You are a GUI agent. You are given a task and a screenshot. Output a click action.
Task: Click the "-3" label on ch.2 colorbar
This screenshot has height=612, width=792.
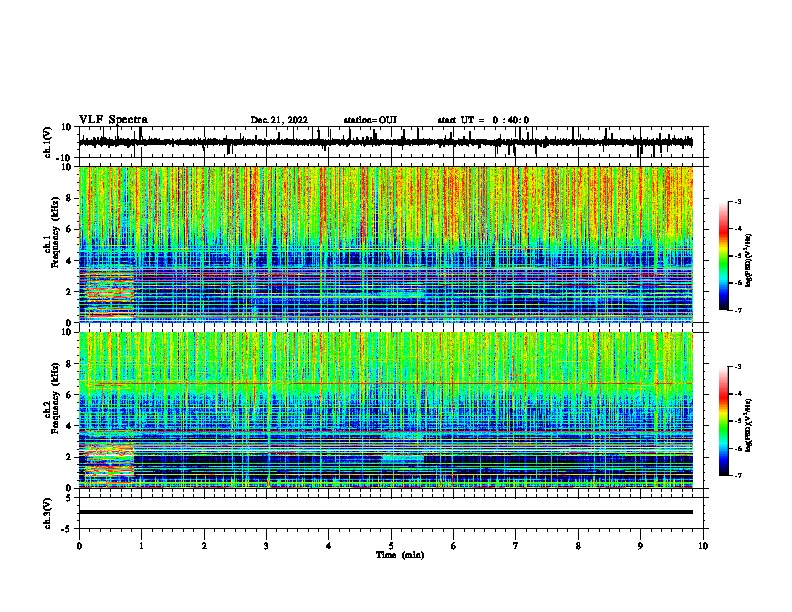(x=737, y=367)
